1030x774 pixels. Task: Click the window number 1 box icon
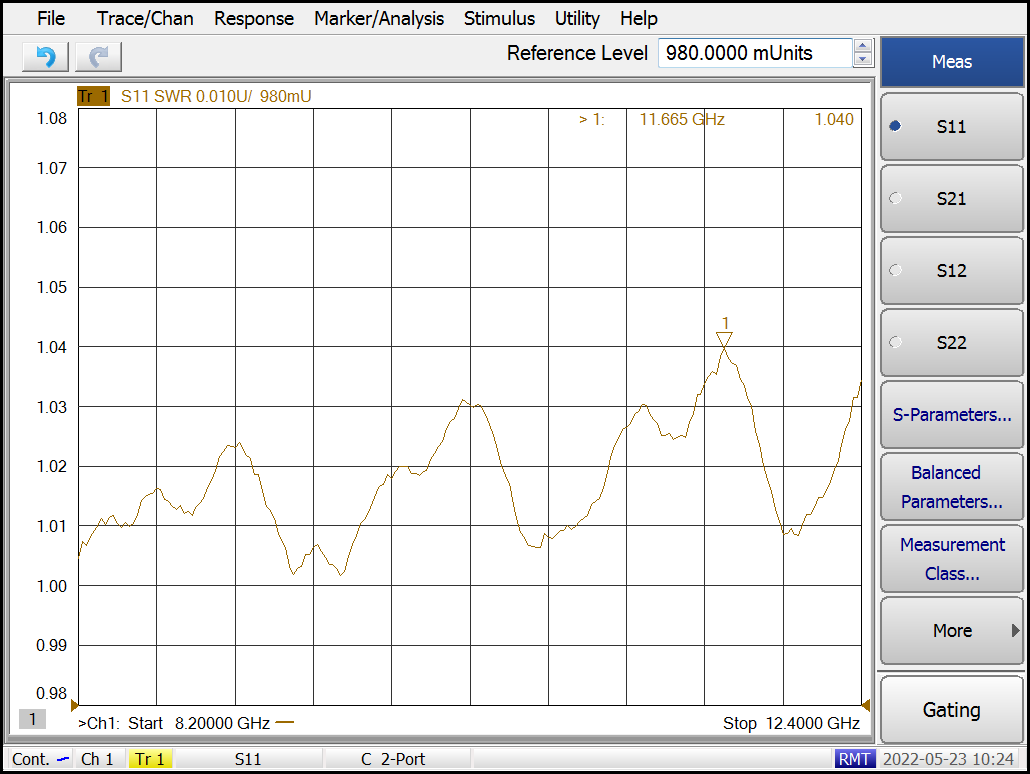tap(32, 719)
